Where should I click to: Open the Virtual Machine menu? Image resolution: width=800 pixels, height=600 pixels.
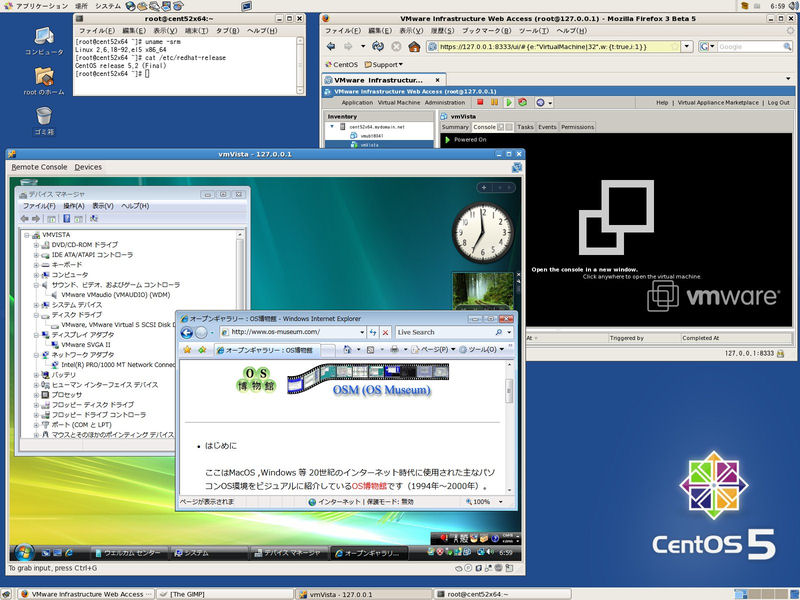399,103
